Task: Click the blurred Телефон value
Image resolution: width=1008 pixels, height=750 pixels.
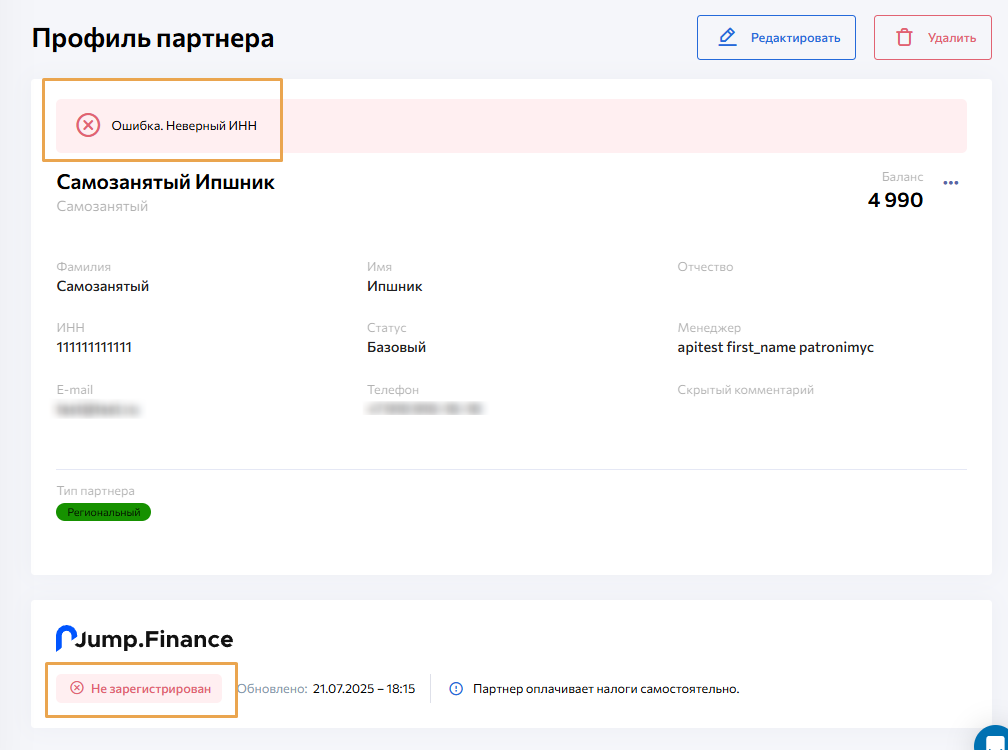Action: (425, 409)
